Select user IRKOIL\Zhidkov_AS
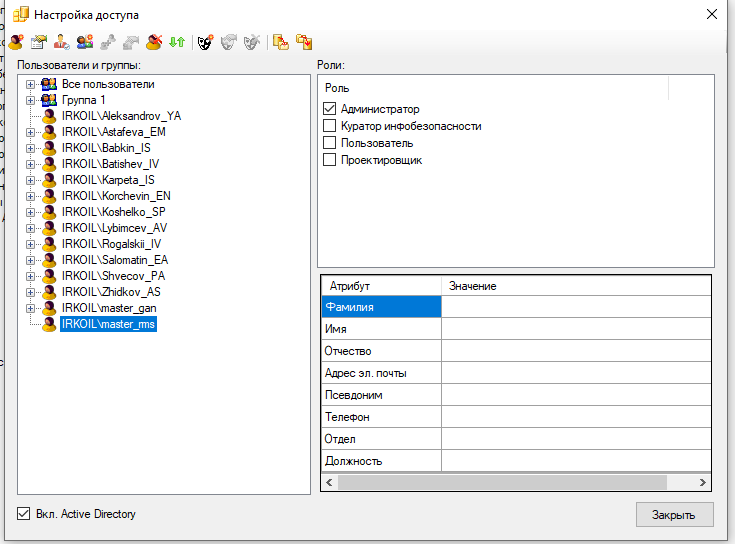 (111, 292)
